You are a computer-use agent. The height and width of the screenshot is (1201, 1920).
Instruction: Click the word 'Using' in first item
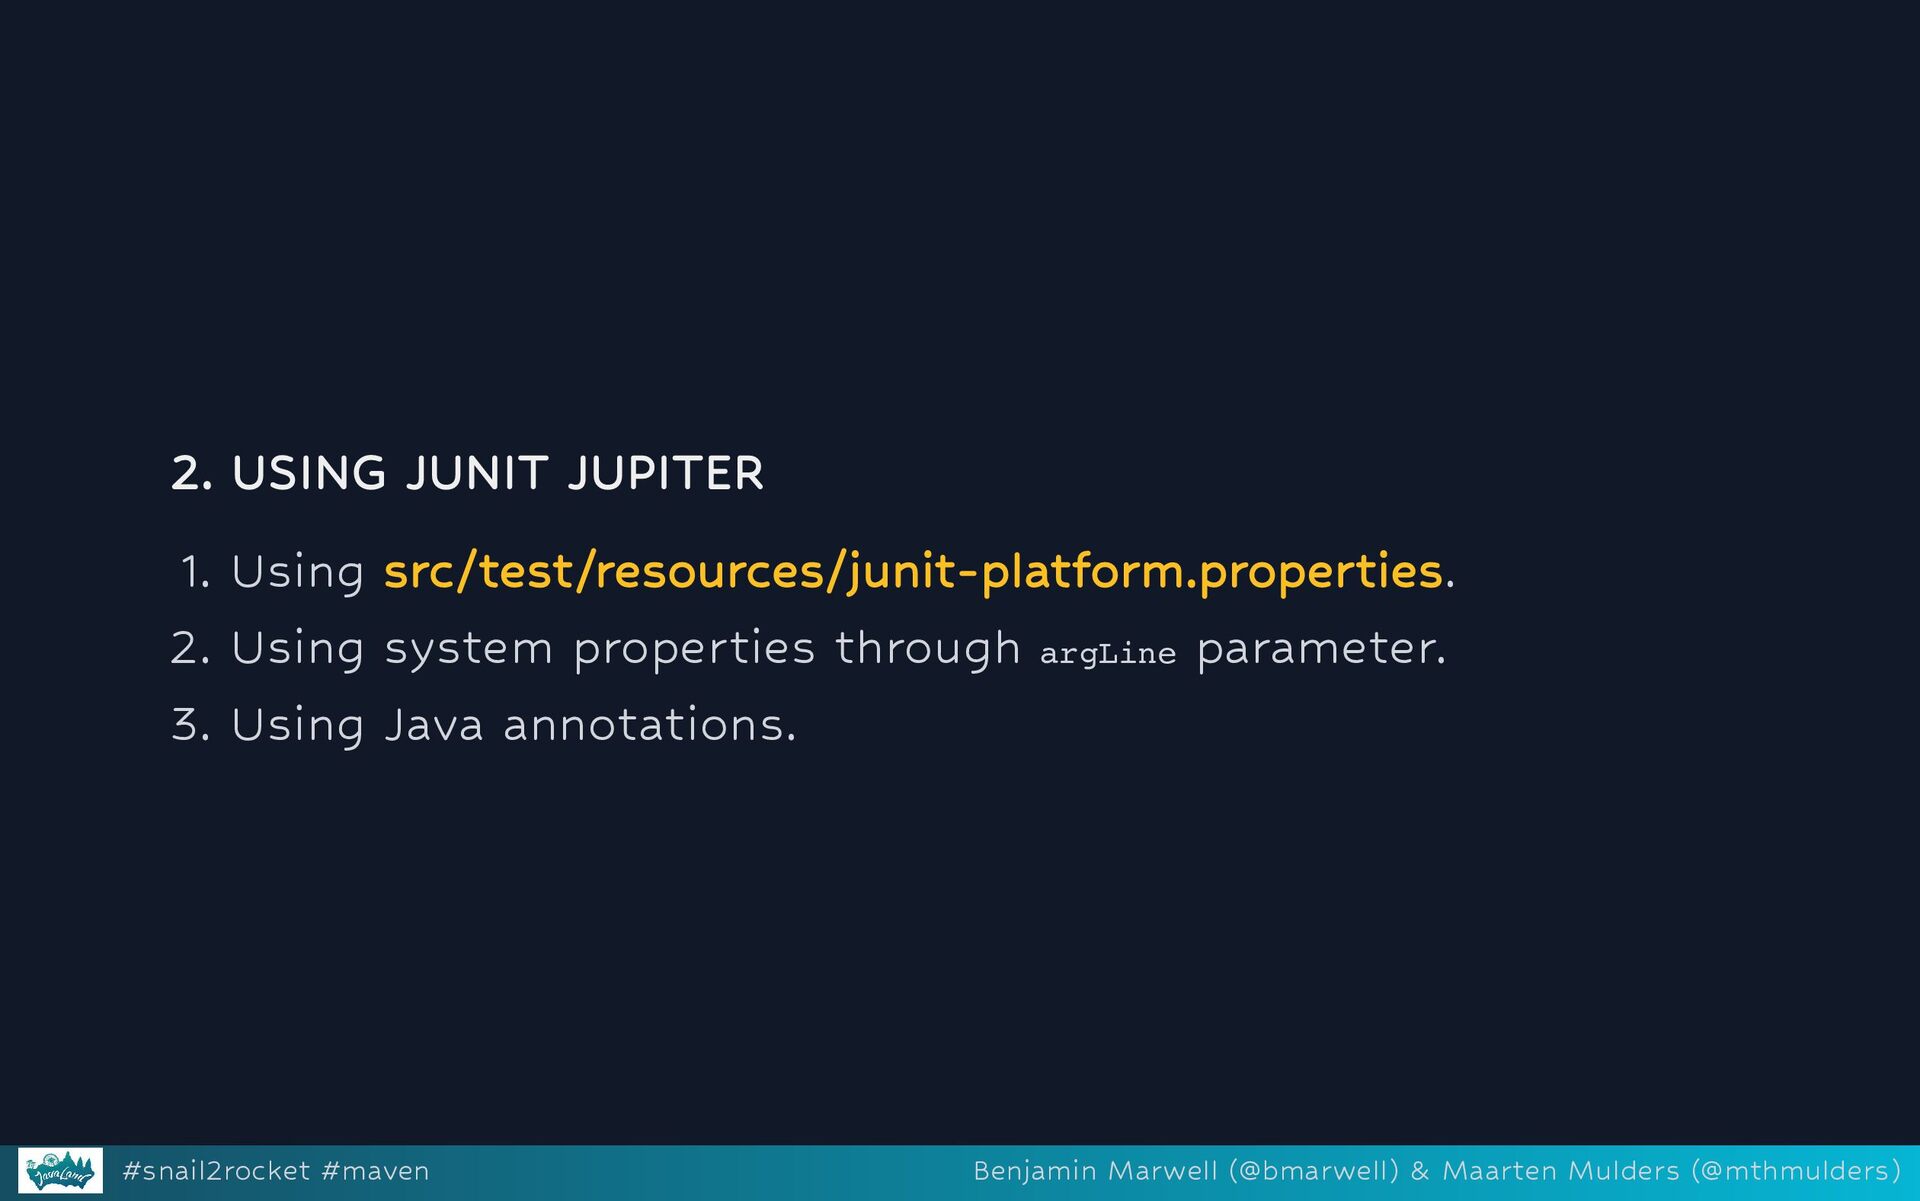coord(297,573)
